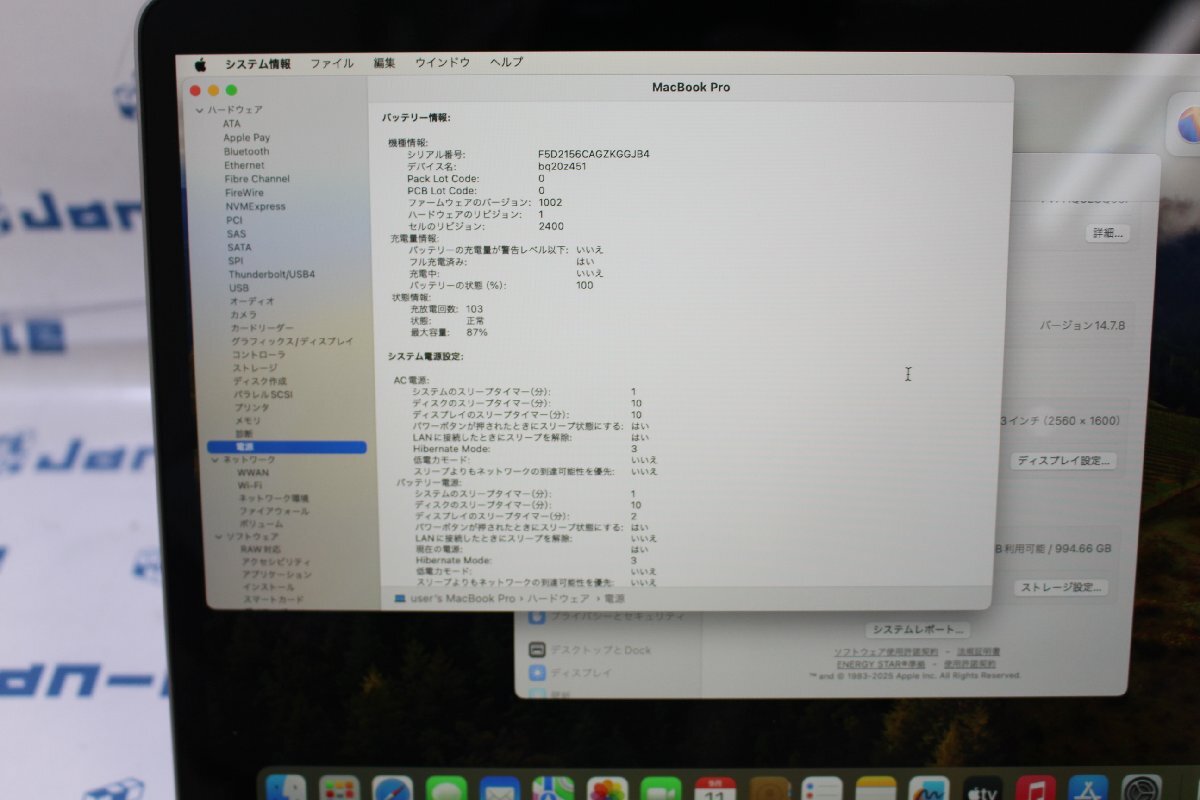Collapse the ハードウェア tree section
The width and height of the screenshot is (1200, 800).
tap(200, 110)
